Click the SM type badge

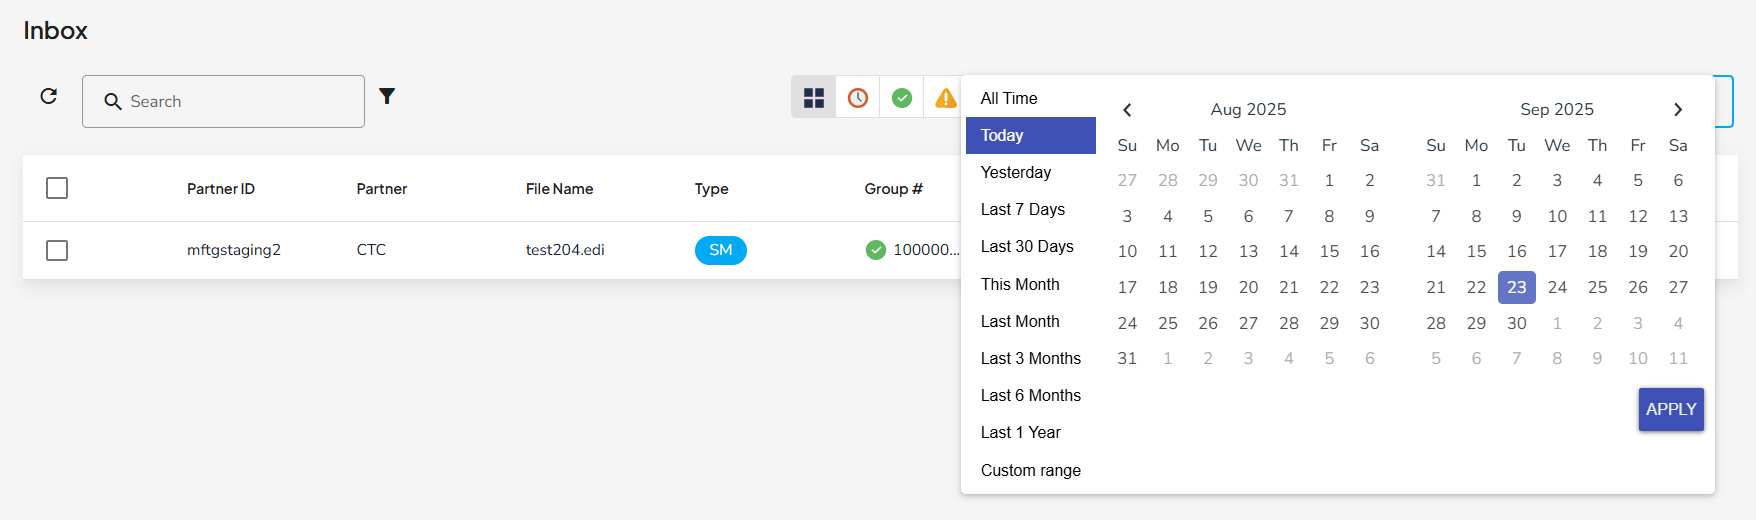[720, 250]
